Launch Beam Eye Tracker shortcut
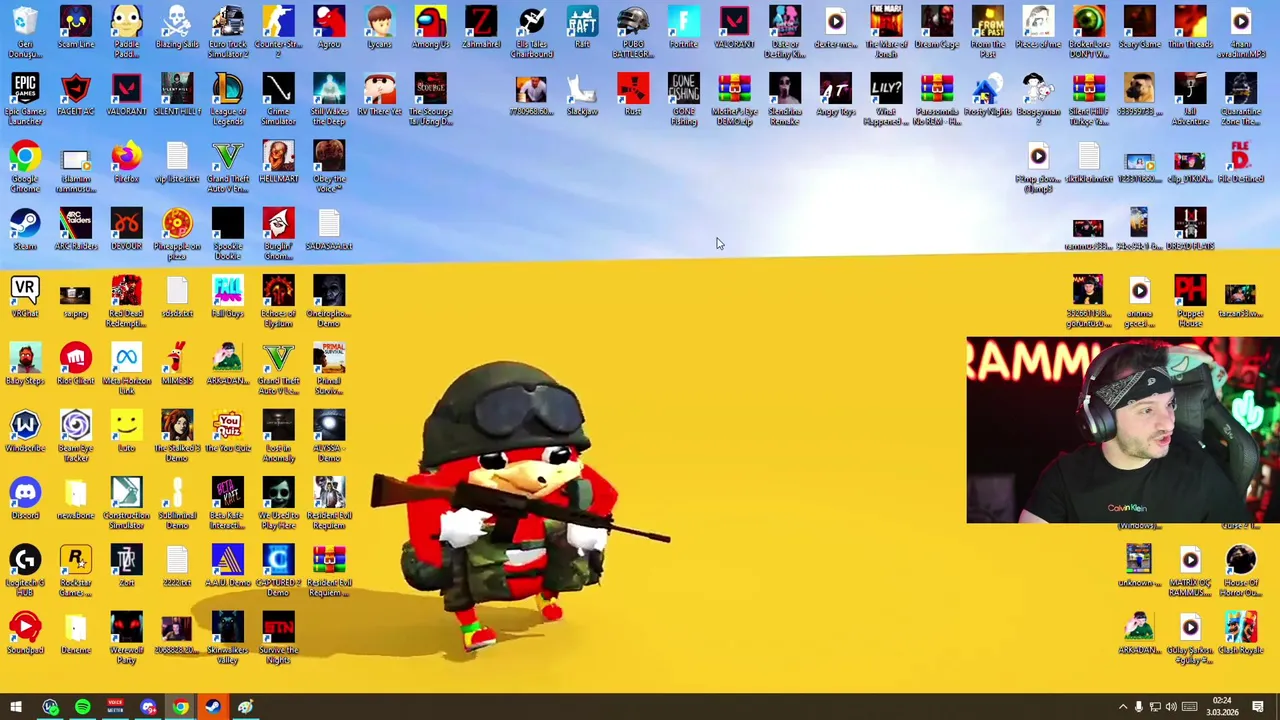The image size is (1280, 720). [76, 434]
